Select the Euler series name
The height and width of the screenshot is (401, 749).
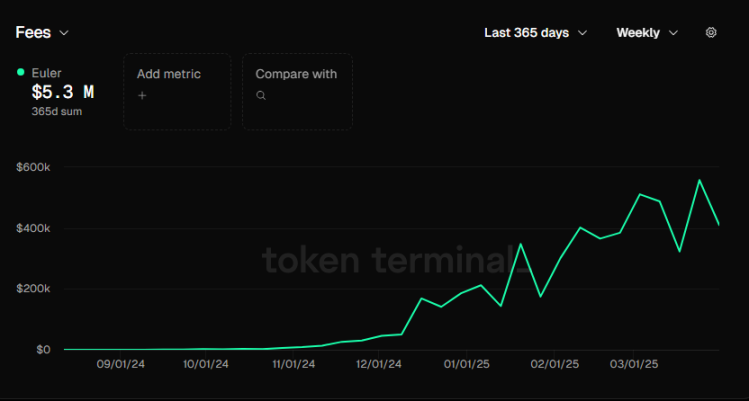[47, 73]
